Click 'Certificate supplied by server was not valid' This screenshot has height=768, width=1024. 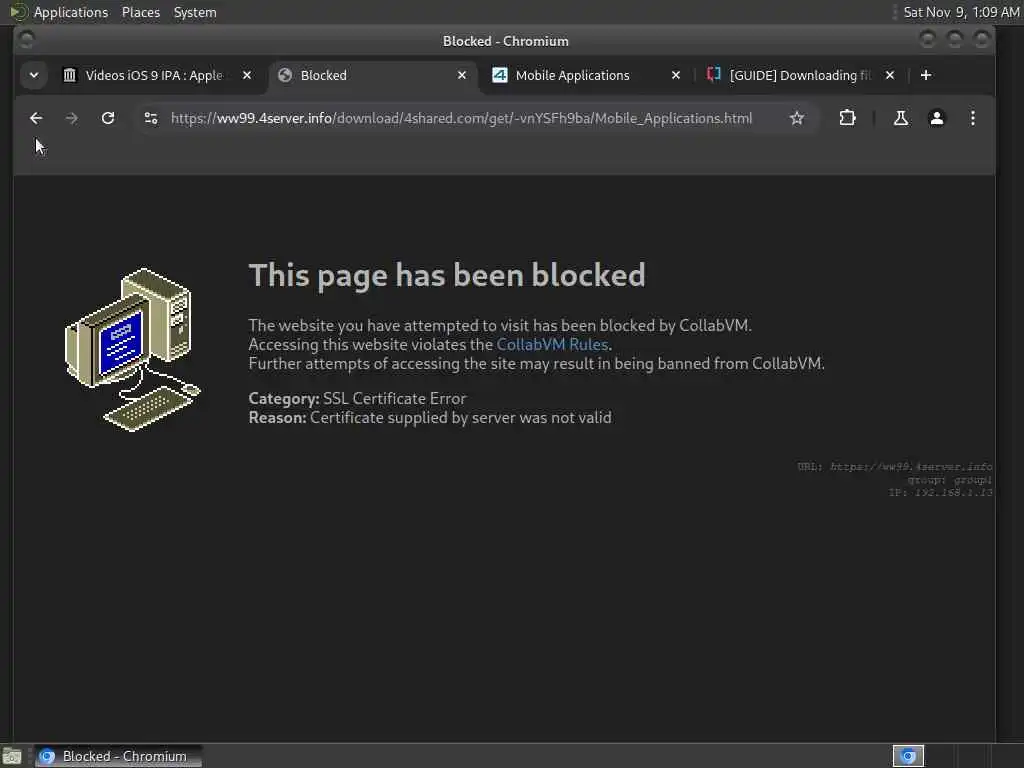[x=460, y=417]
